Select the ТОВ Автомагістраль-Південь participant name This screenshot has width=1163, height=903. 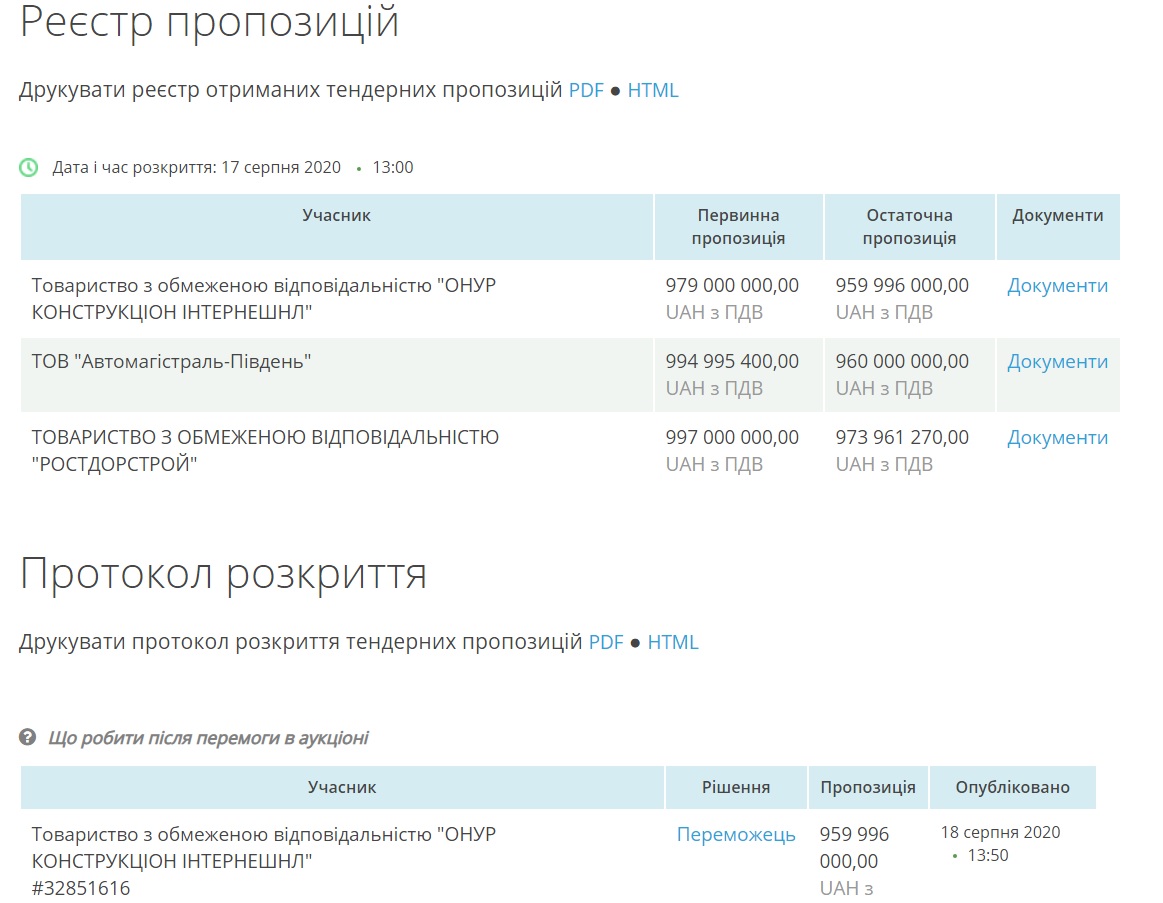[172, 362]
